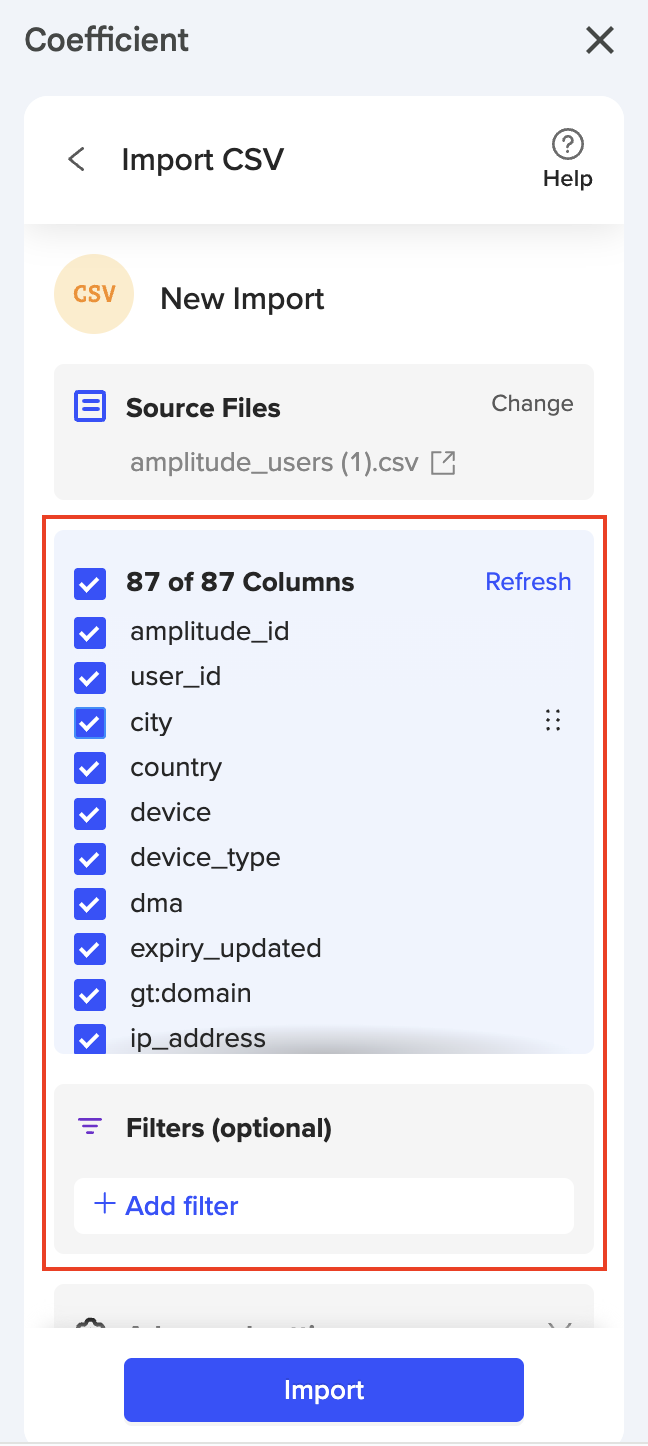Click the Change link for Source Files
Viewport: 648px width, 1446px height.
(x=532, y=403)
